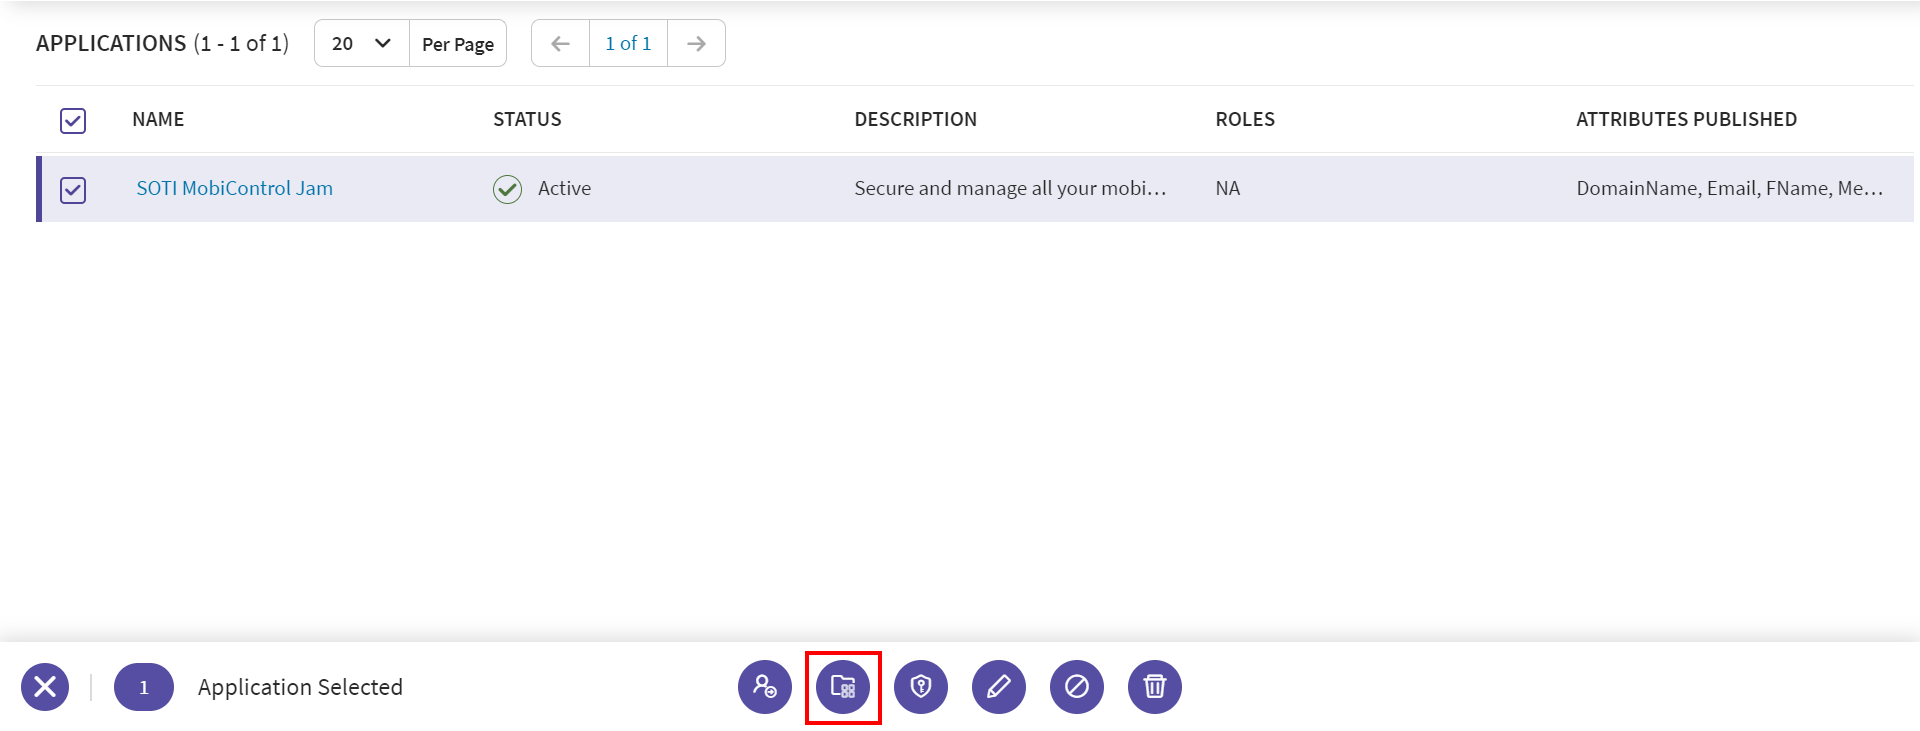Go to previous page arrow
This screenshot has height=731, width=1920.
(x=561, y=43)
